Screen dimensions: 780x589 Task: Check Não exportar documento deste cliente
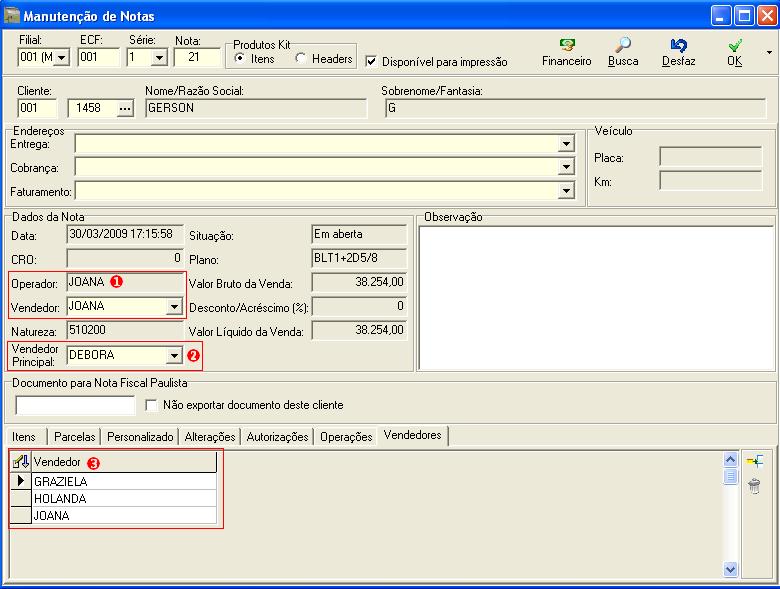[152, 405]
